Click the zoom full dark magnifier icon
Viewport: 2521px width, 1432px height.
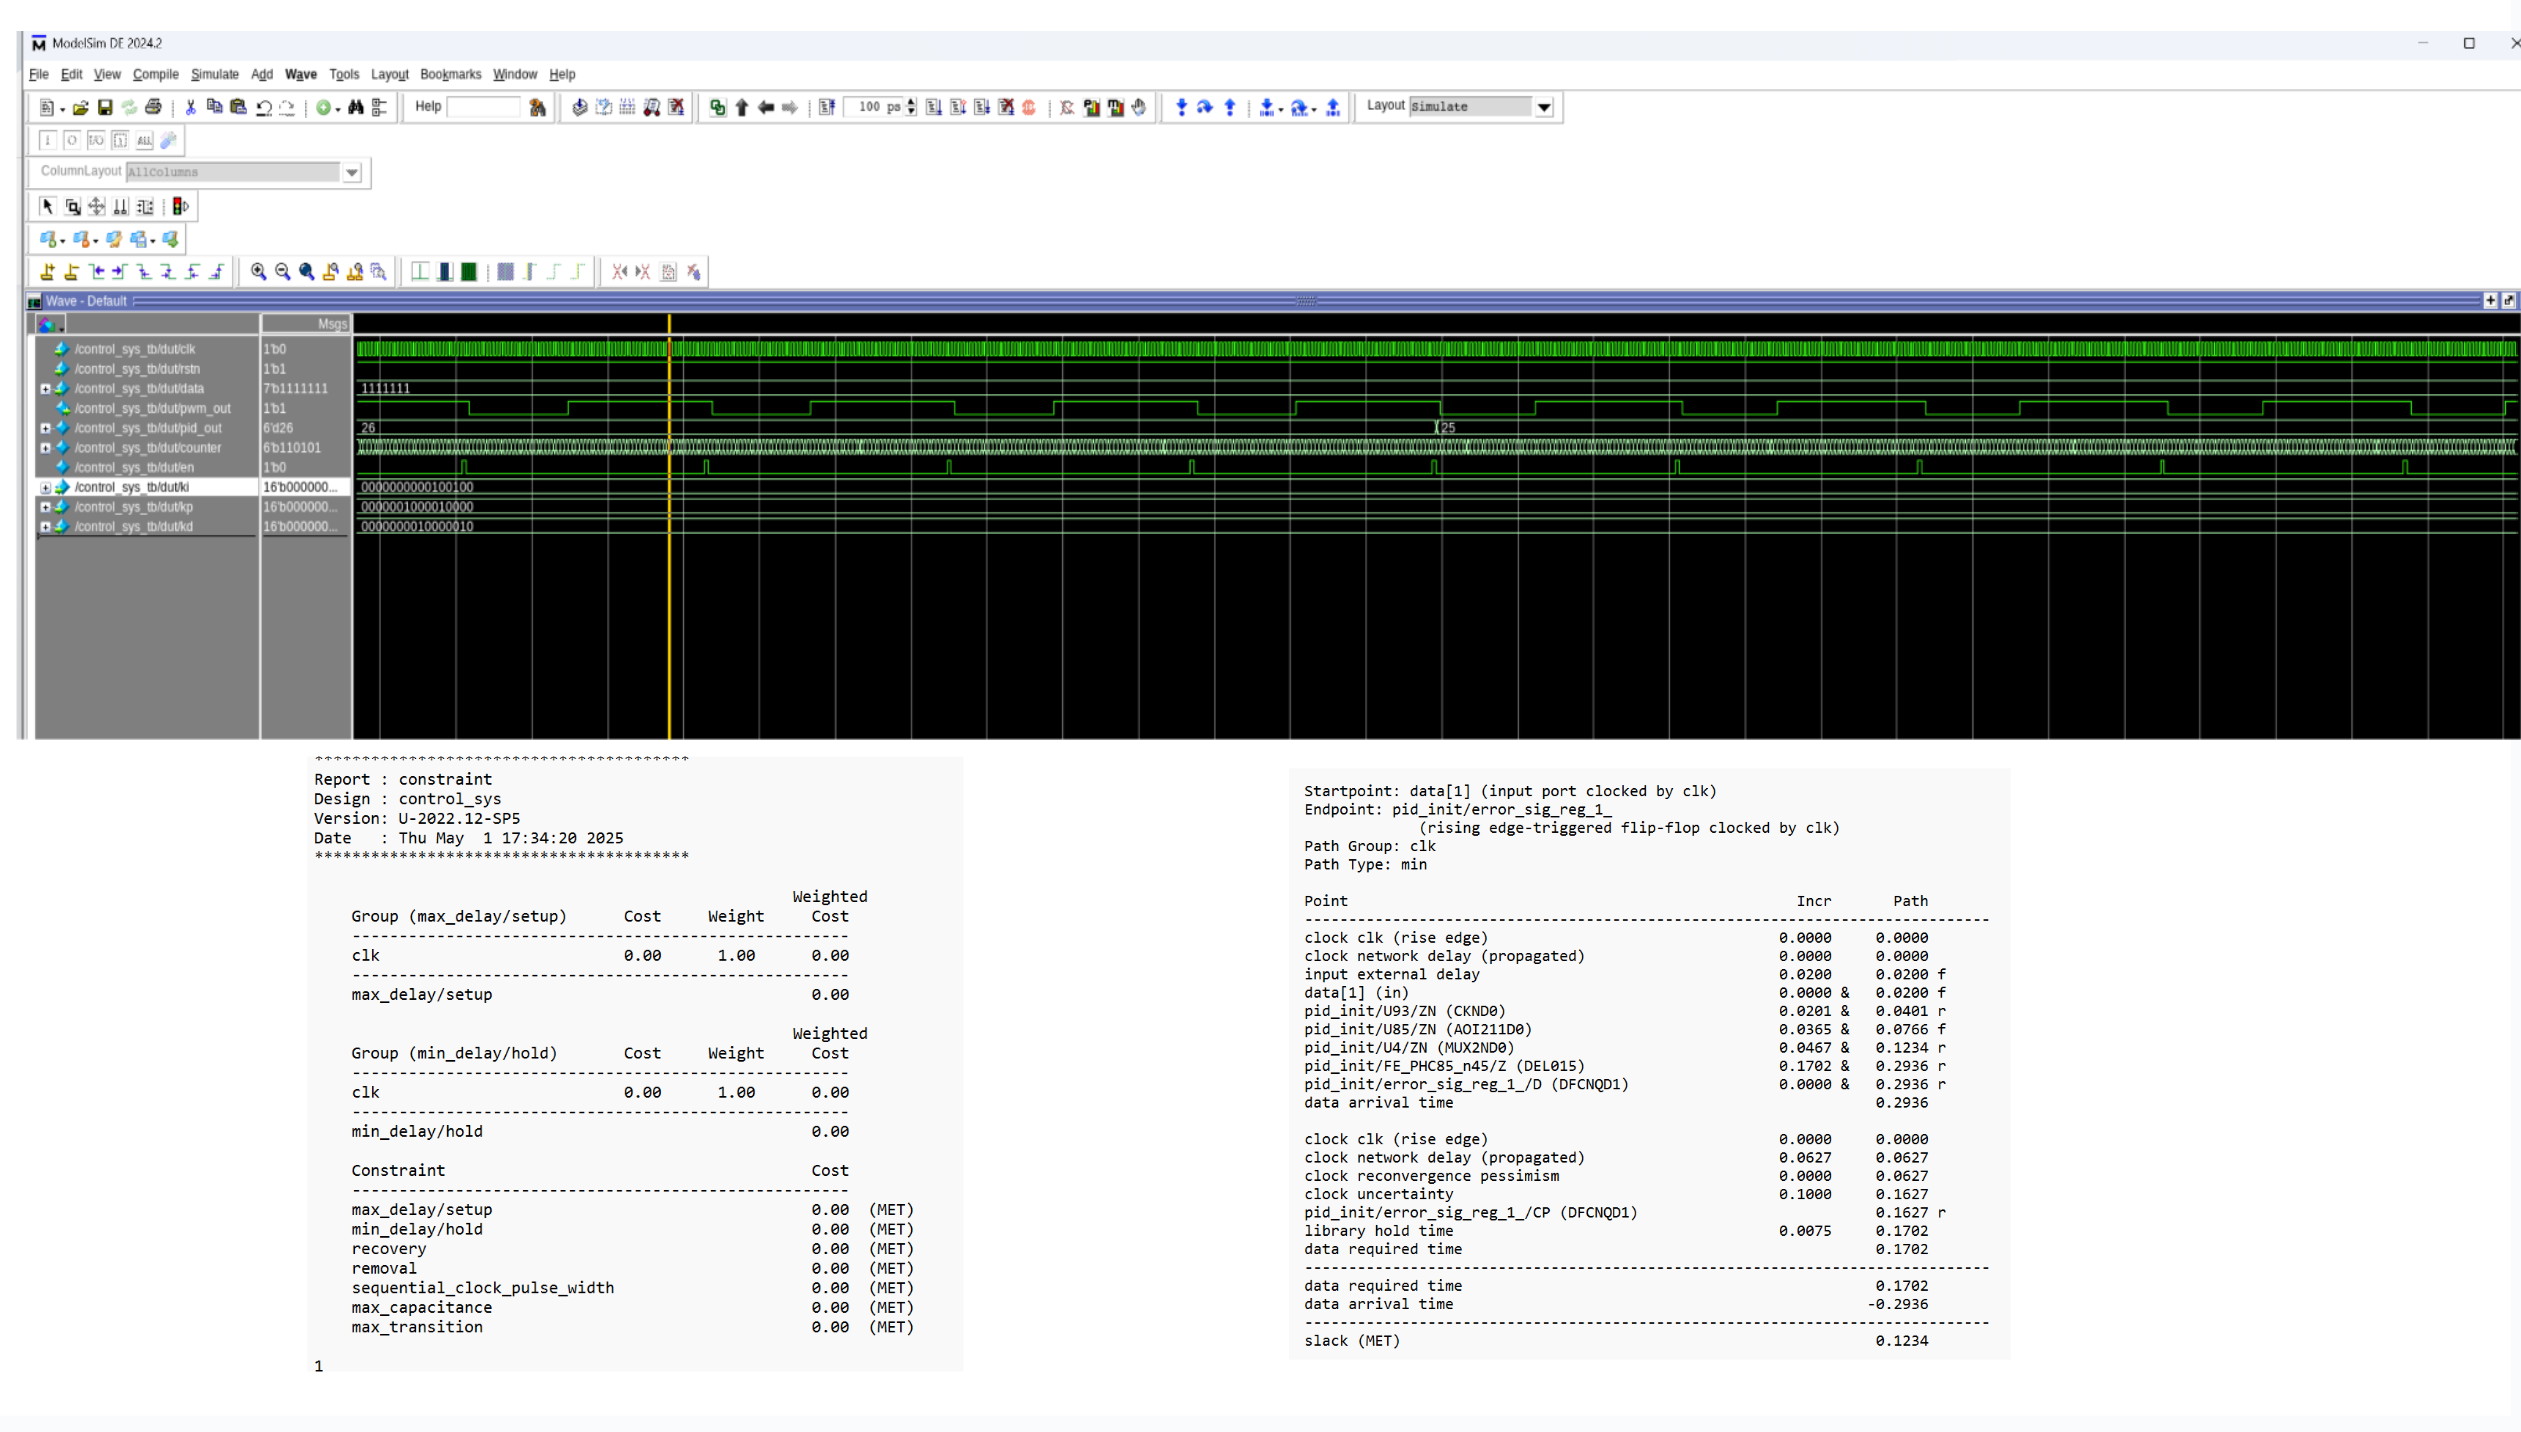point(307,271)
